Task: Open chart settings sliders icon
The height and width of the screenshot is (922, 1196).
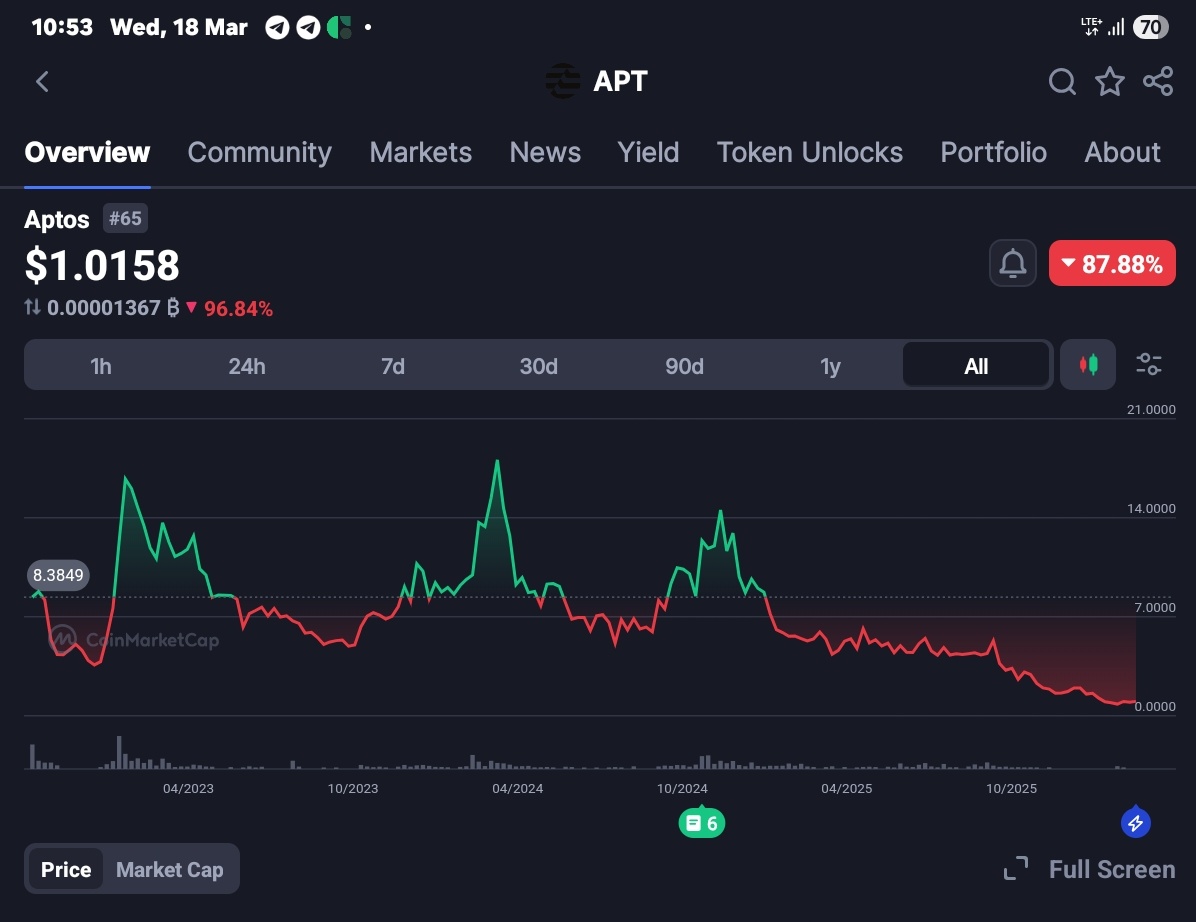Action: (x=1149, y=365)
